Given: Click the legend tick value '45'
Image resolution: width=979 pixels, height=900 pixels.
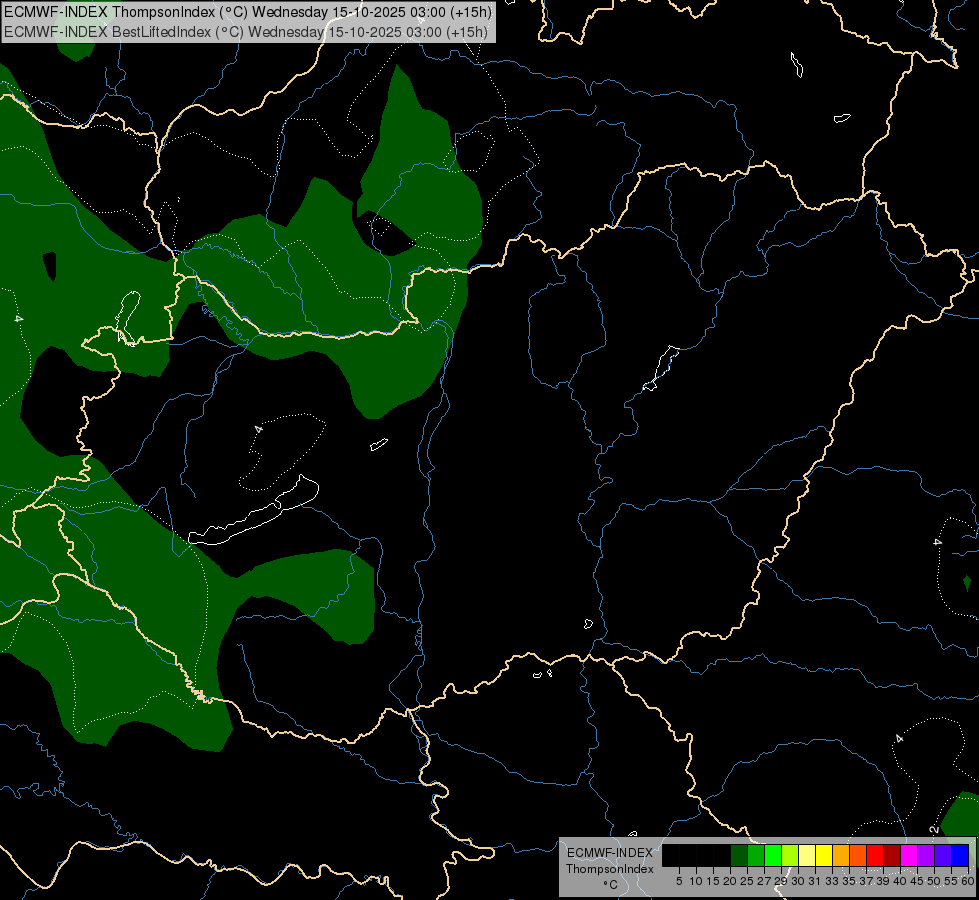Looking at the screenshot, I should 917,881.
